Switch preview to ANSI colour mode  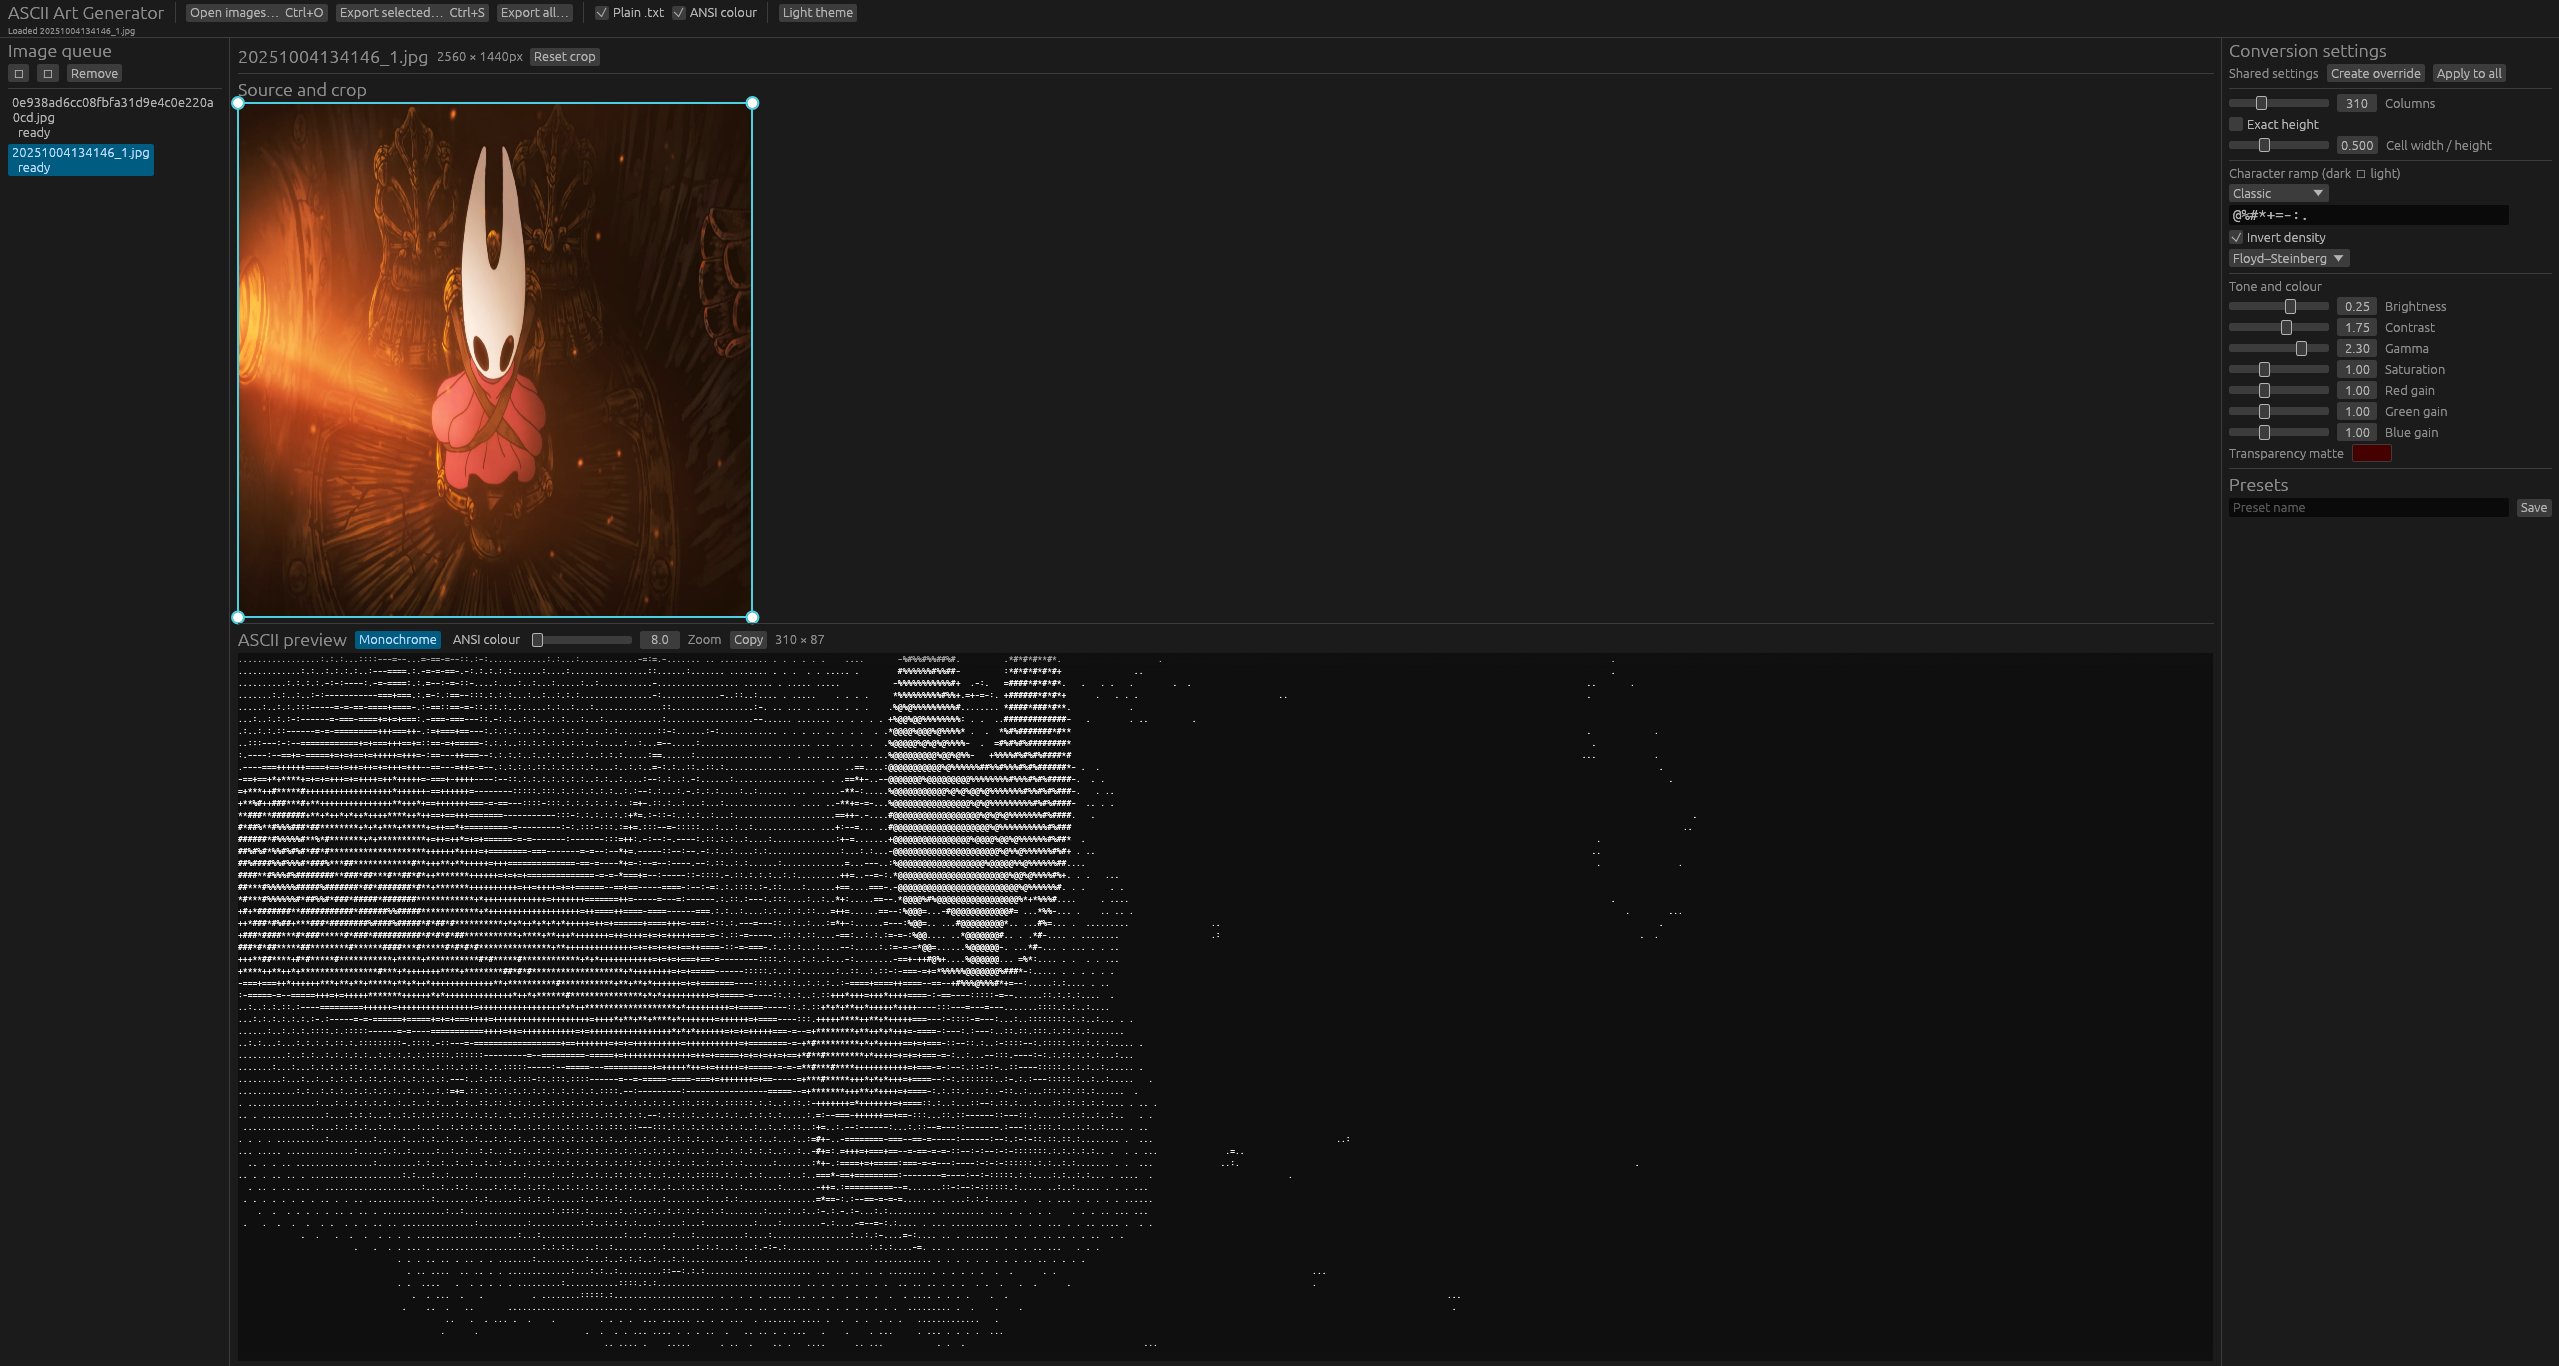[486, 640]
